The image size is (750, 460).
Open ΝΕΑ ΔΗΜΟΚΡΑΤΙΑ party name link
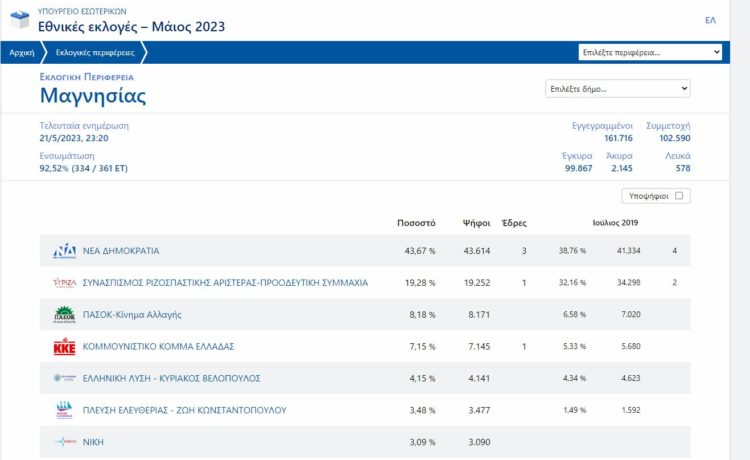click(x=120, y=251)
